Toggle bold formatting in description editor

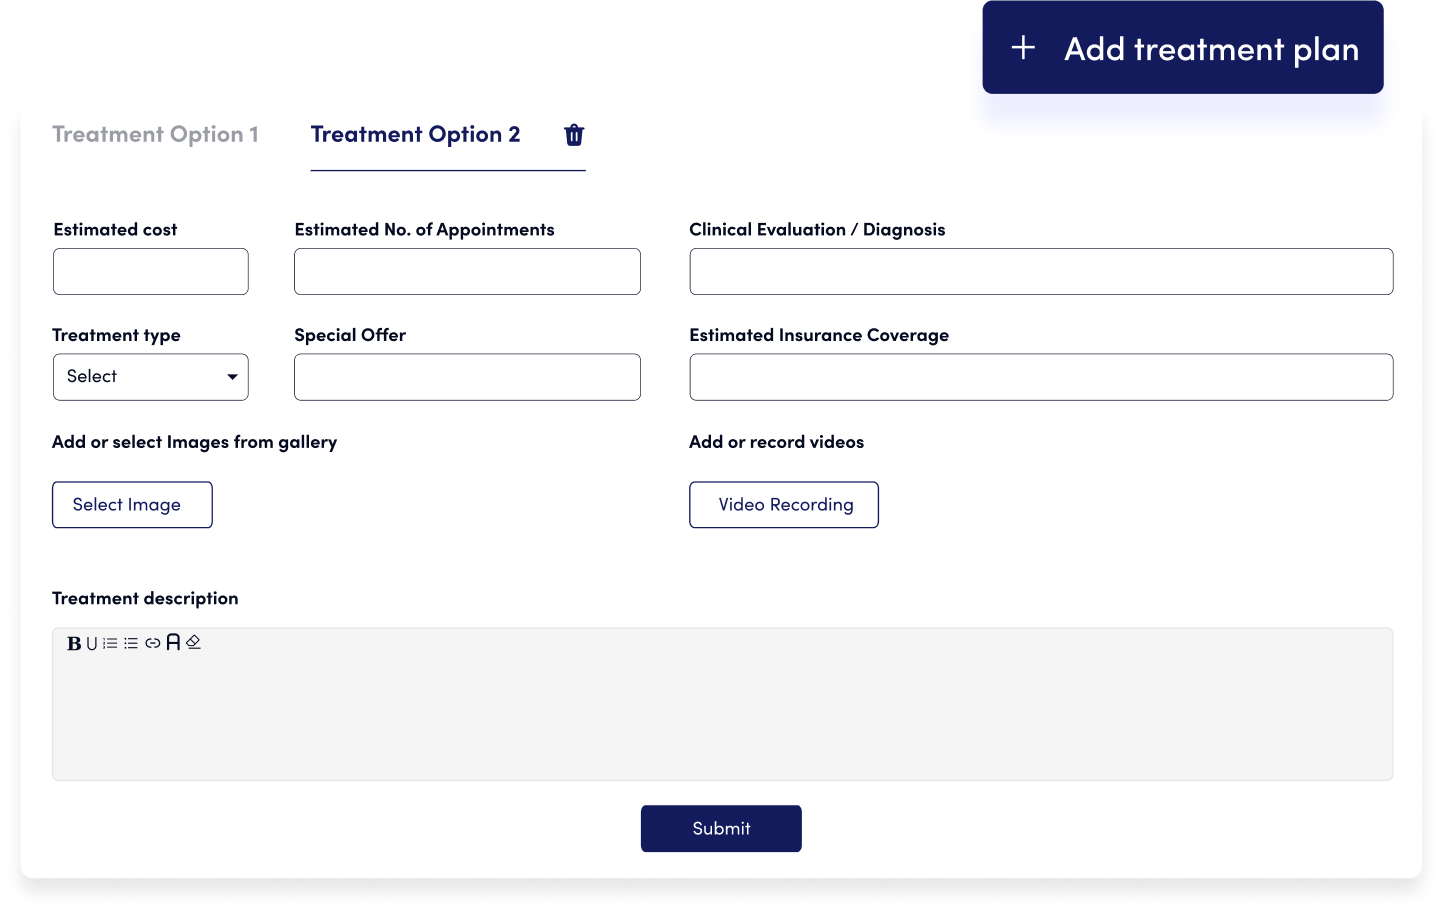[74, 643]
